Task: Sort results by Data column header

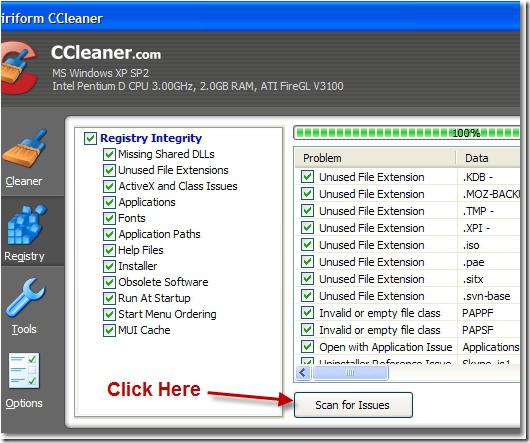Action: 488,158
